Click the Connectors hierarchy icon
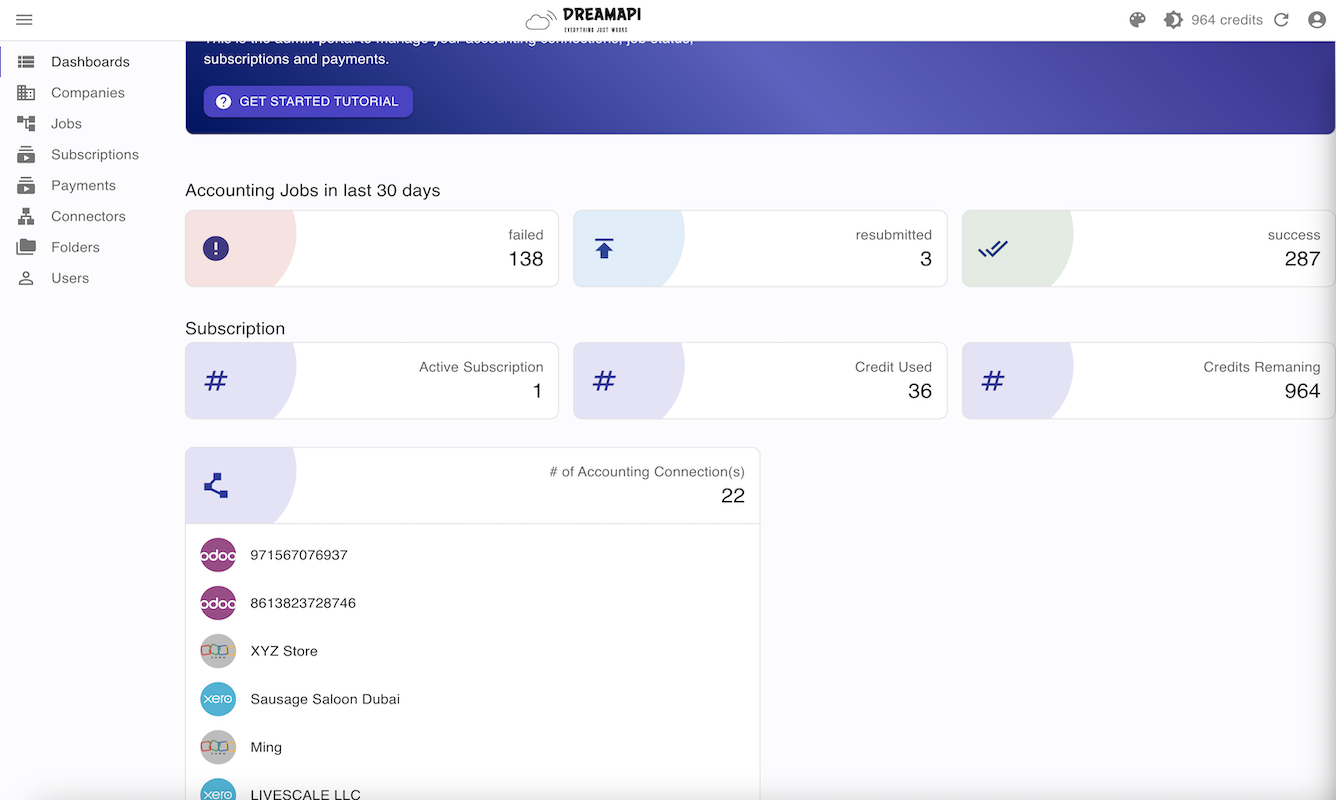Viewport: 1336px width, 800px height. coord(26,217)
